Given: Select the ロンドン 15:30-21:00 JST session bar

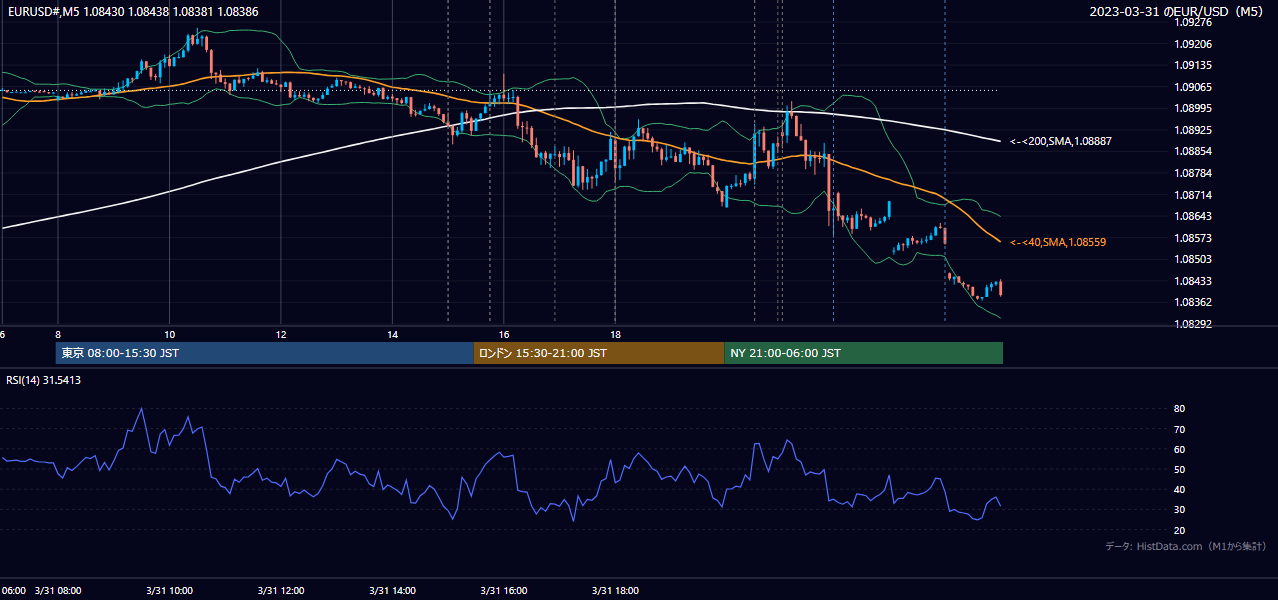Looking at the screenshot, I should [598, 353].
